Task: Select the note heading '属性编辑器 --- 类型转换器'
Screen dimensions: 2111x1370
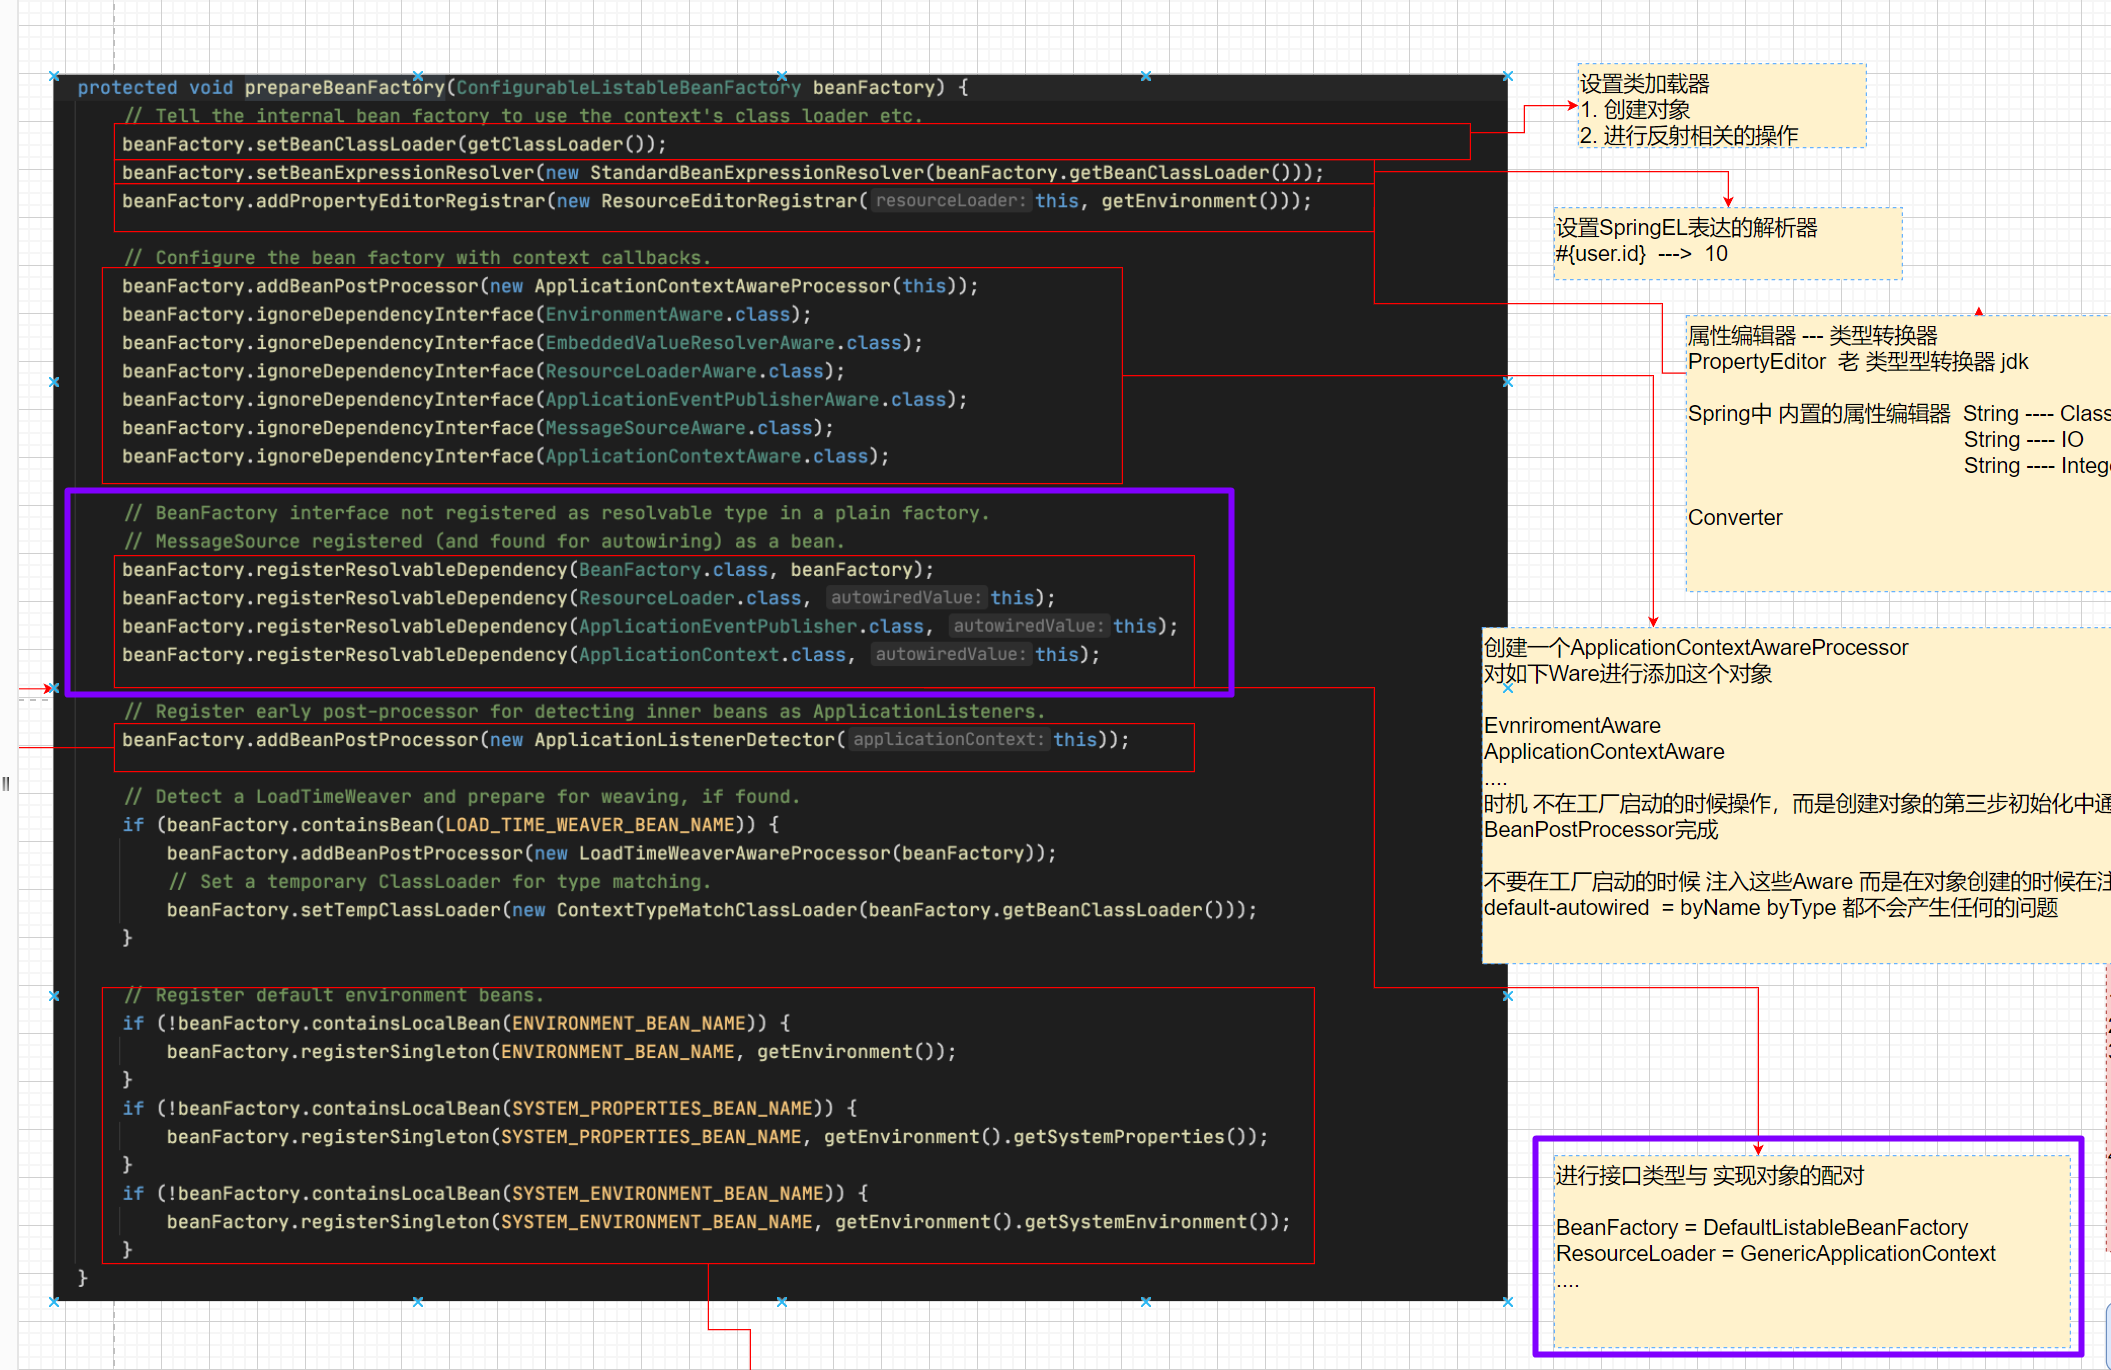Action: (1812, 336)
